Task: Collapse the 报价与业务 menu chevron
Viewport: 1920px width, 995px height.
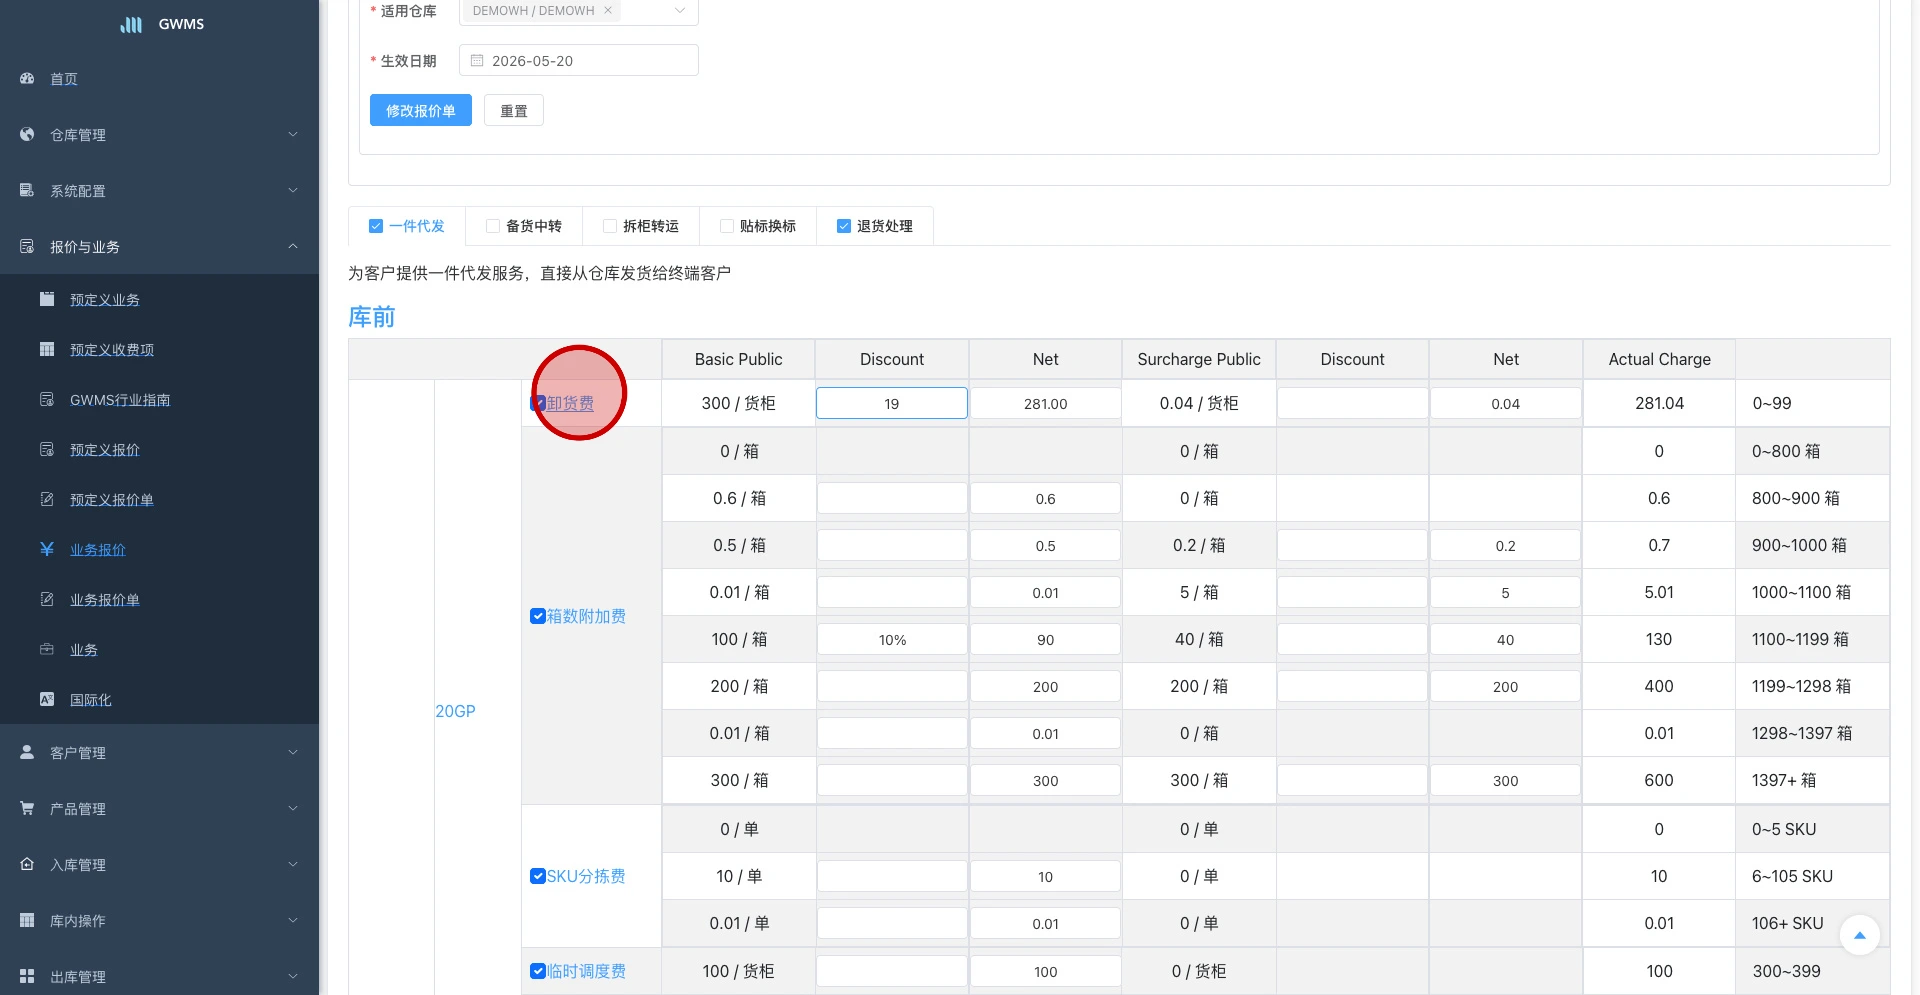Action: tap(293, 246)
